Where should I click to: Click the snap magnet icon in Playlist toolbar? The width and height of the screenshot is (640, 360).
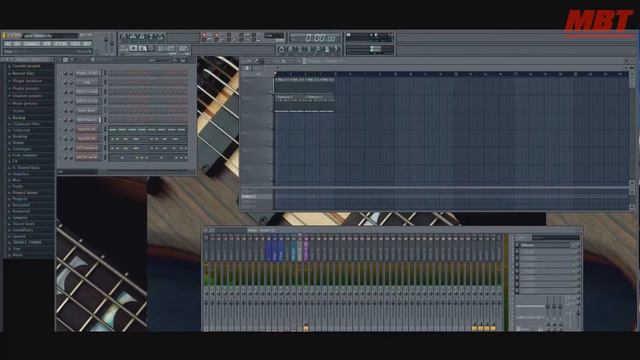(249, 61)
